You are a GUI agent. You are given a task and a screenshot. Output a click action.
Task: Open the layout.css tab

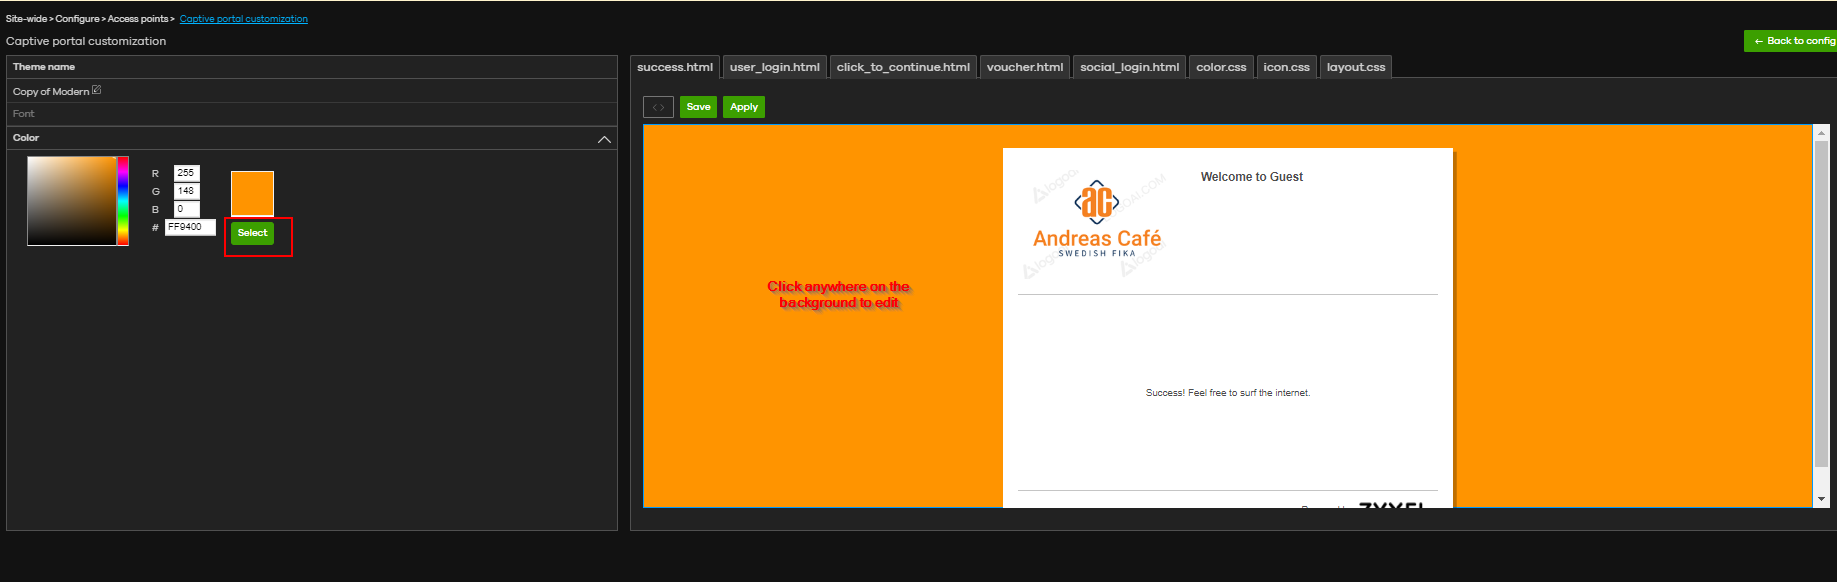pos(1355,67)
